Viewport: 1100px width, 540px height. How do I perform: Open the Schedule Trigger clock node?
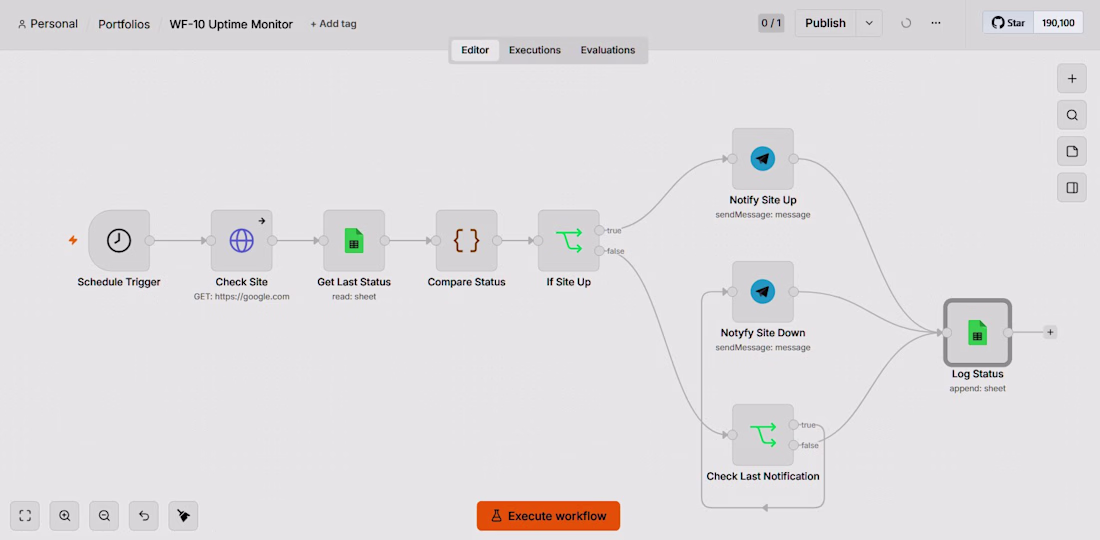[x=119, y=241]
